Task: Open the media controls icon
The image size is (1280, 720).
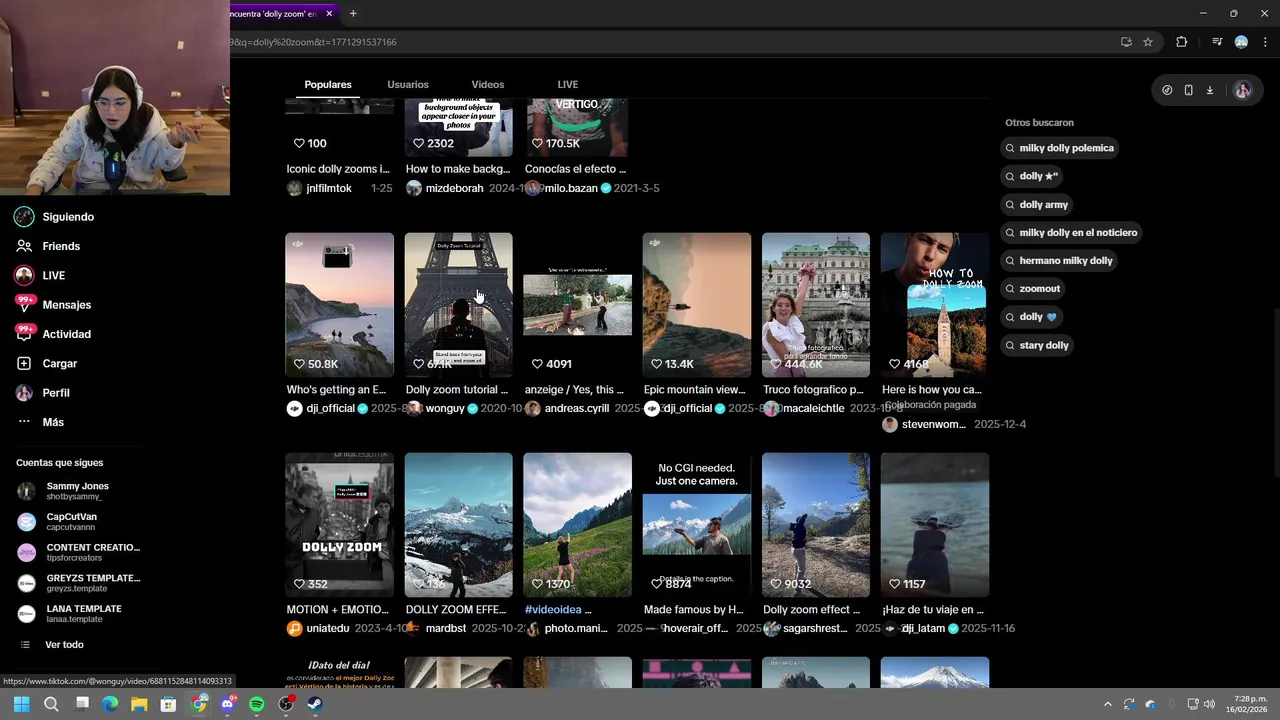Action: point(1217,42)
